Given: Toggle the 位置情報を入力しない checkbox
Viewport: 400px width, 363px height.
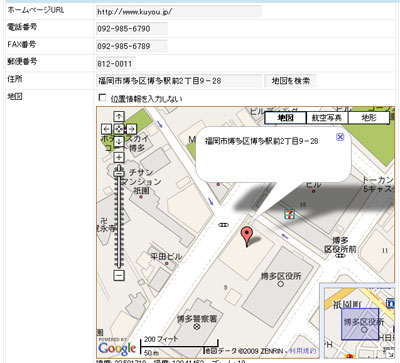Looking at the screenshot, I should click(103, 98).
